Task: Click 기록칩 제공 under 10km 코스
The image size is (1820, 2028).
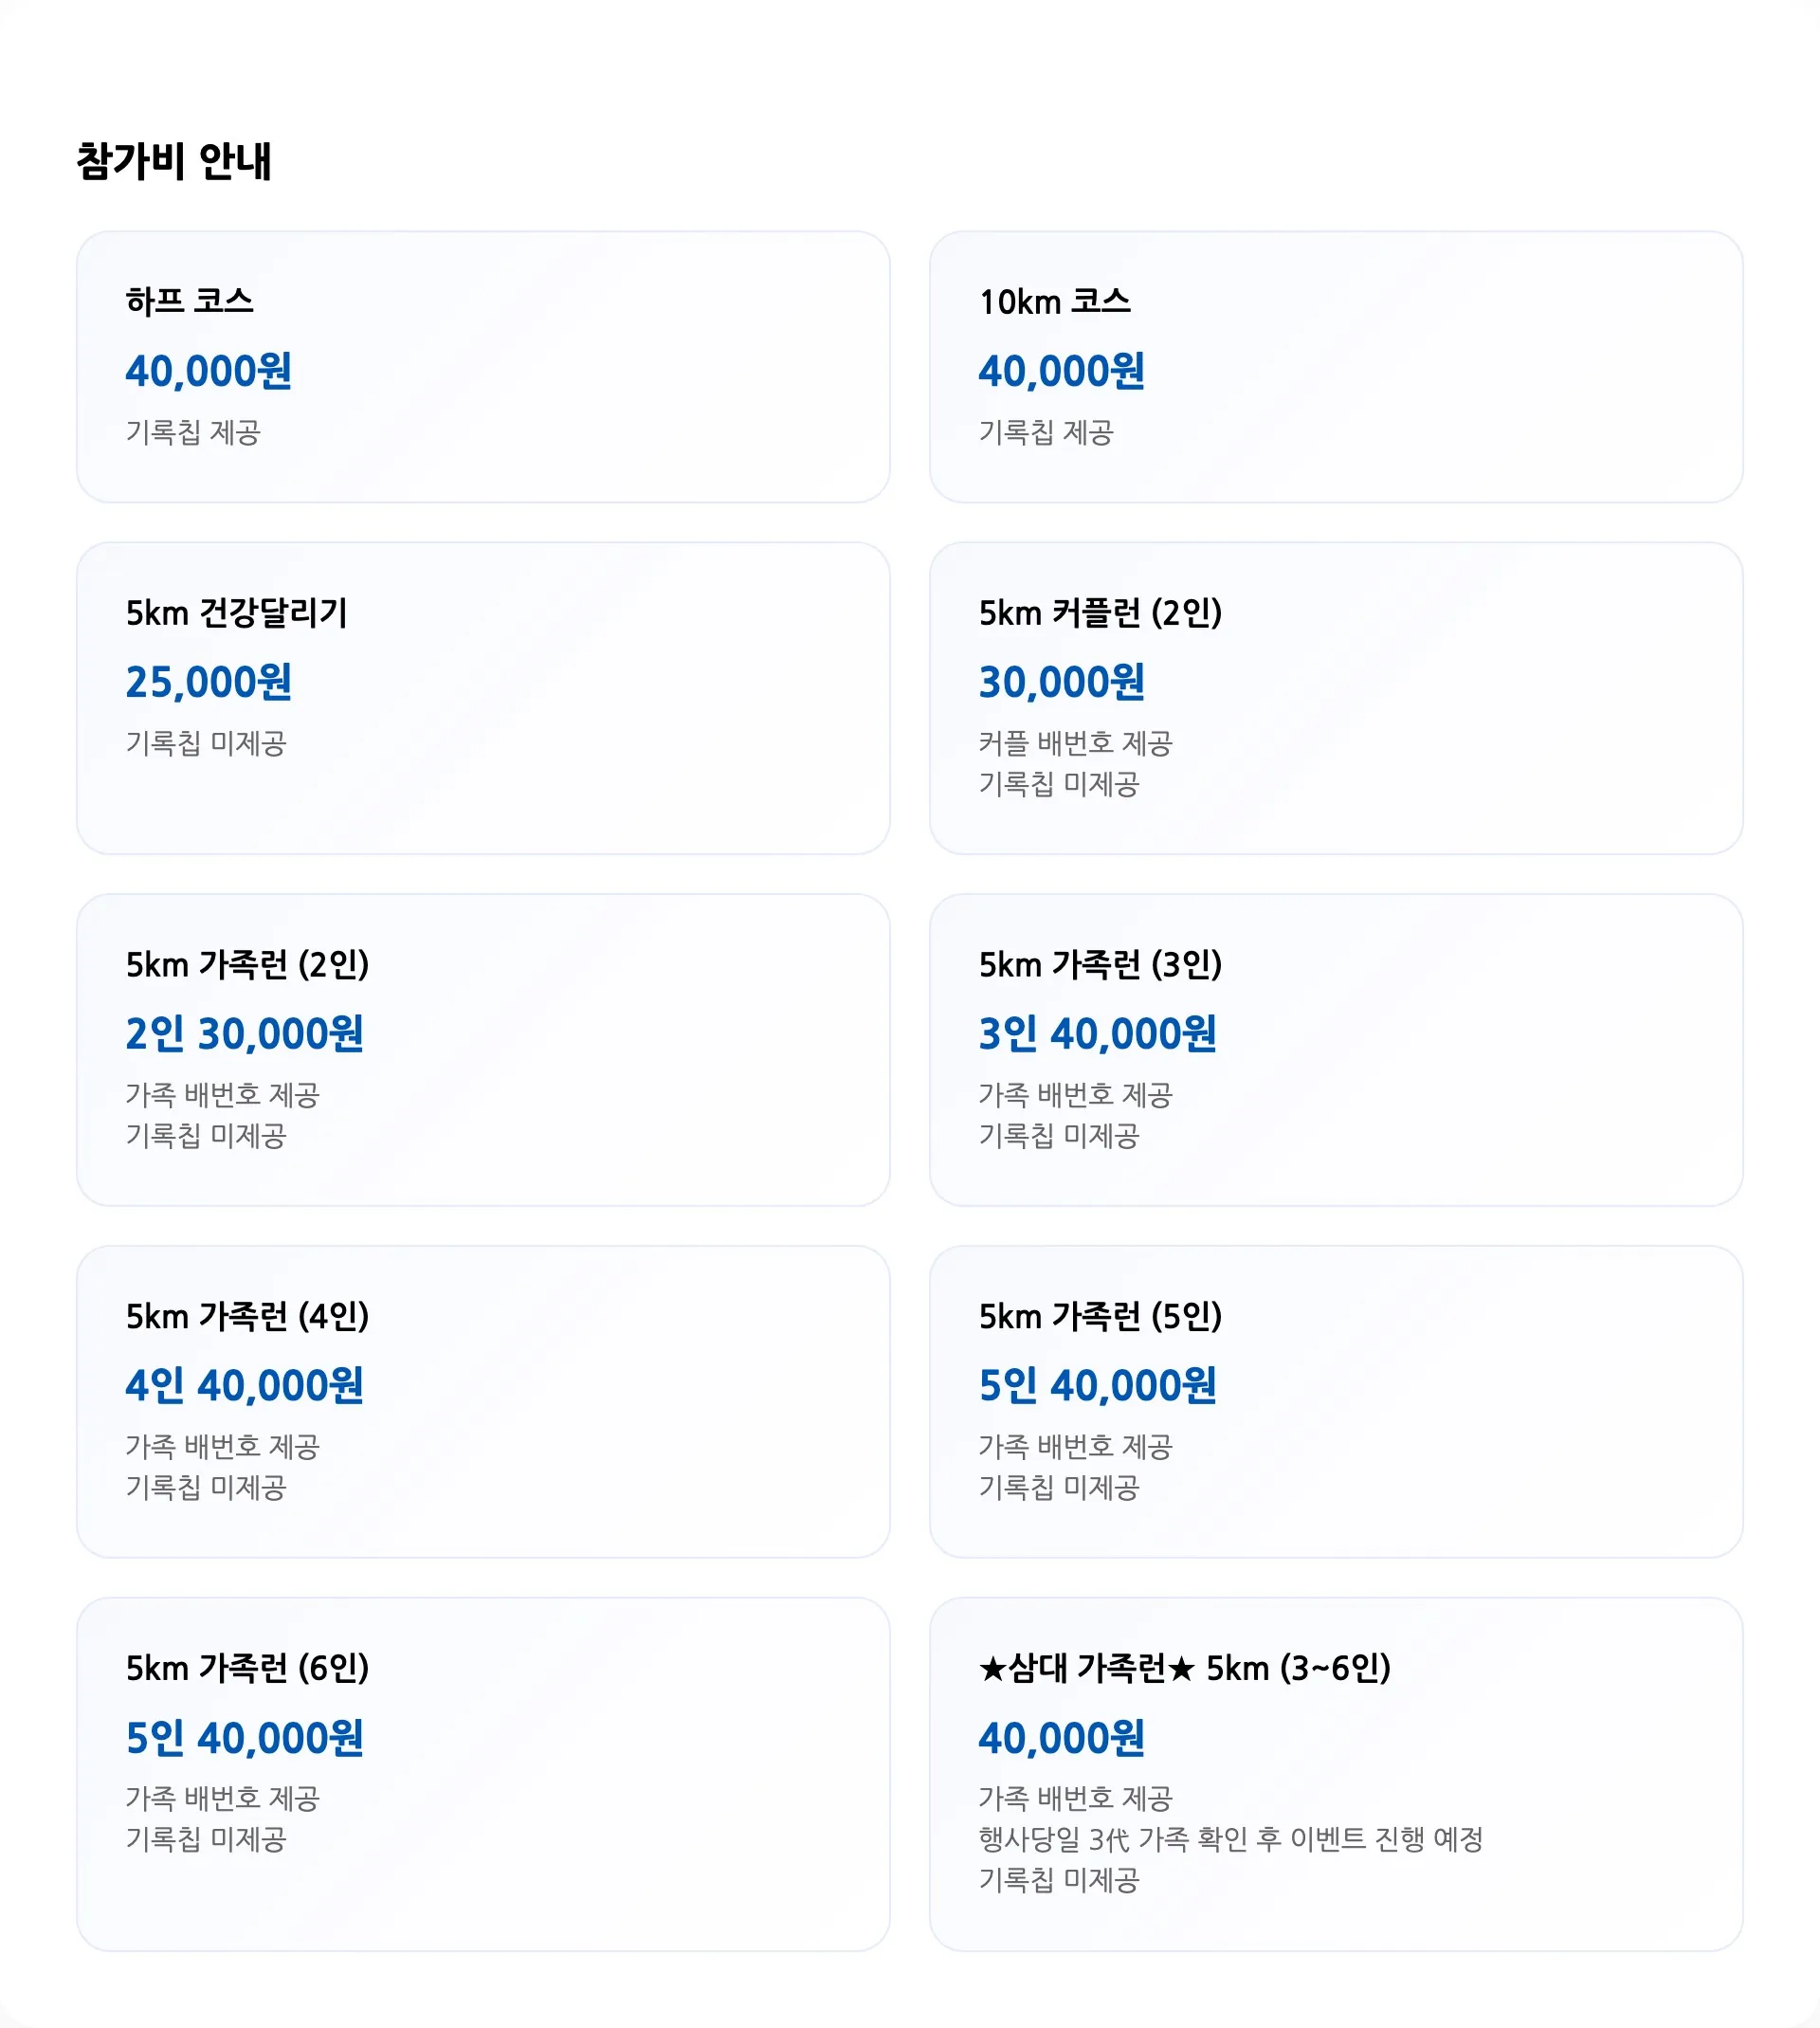Action: click(x=1045, y=432)
